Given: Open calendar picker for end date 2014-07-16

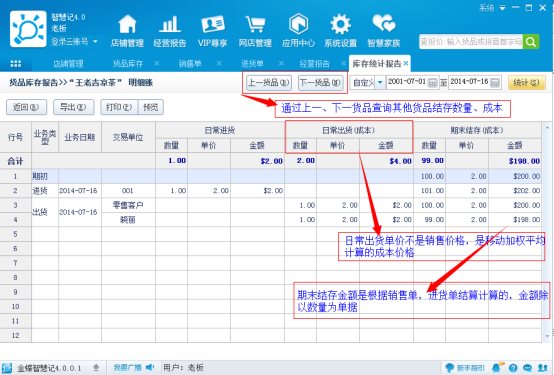Looking at the screenshot, I should pyautogui.click(x=495, y=83).
